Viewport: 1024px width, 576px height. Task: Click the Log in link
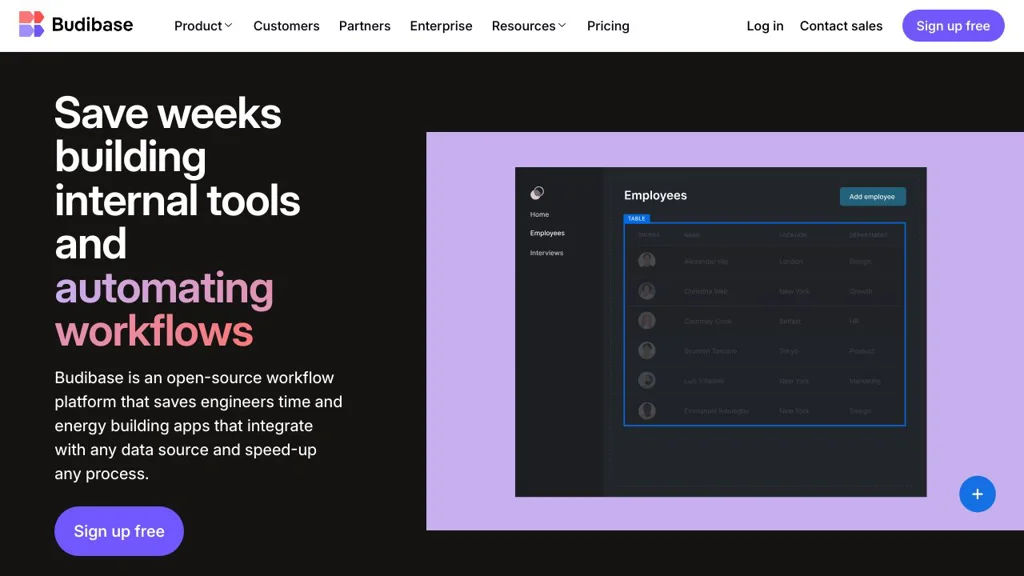[x=765, y=26]
